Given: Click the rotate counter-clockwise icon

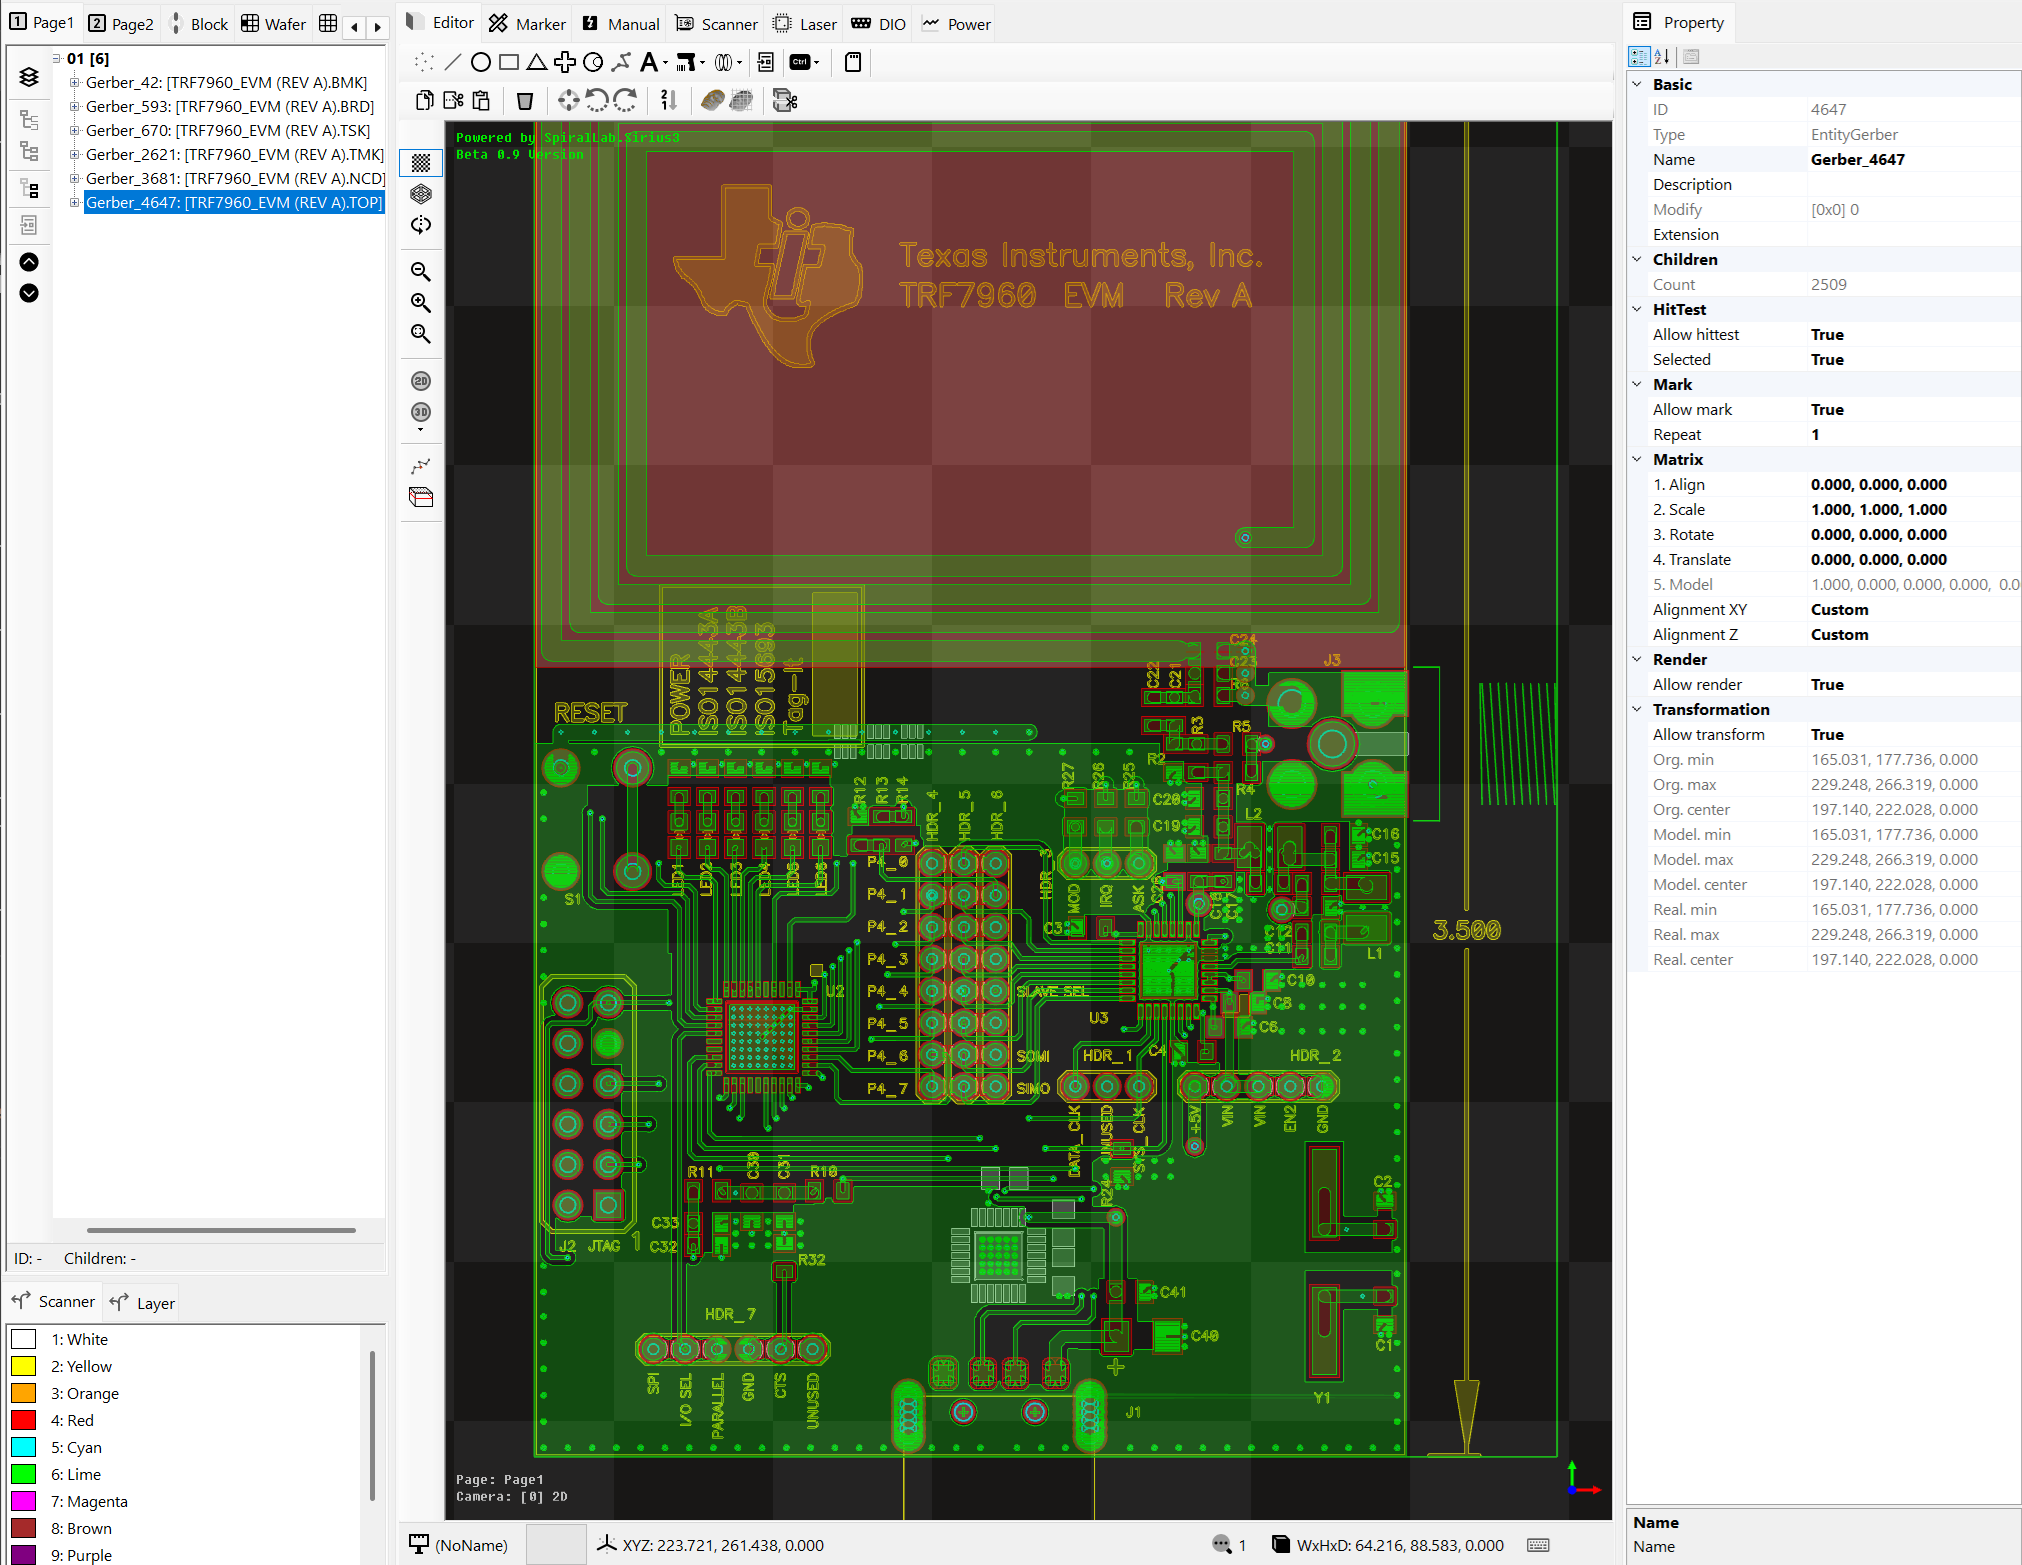Looking at the screenshot, I should (597, 100).
